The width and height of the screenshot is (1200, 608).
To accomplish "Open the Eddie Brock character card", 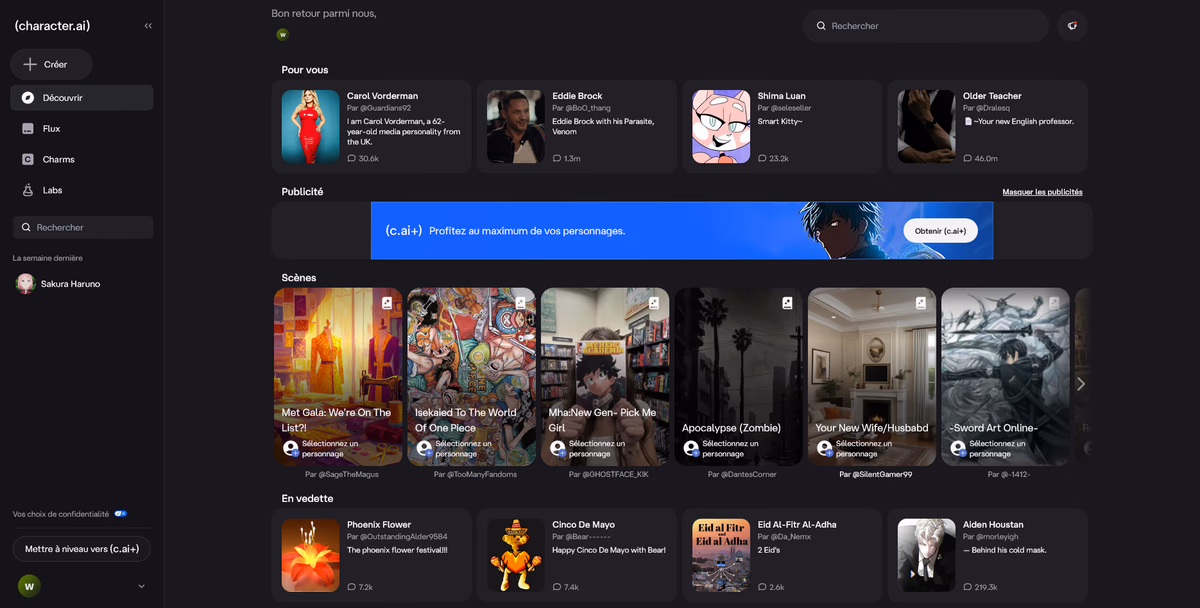I will pyautogui.click(x=577, y=127).
